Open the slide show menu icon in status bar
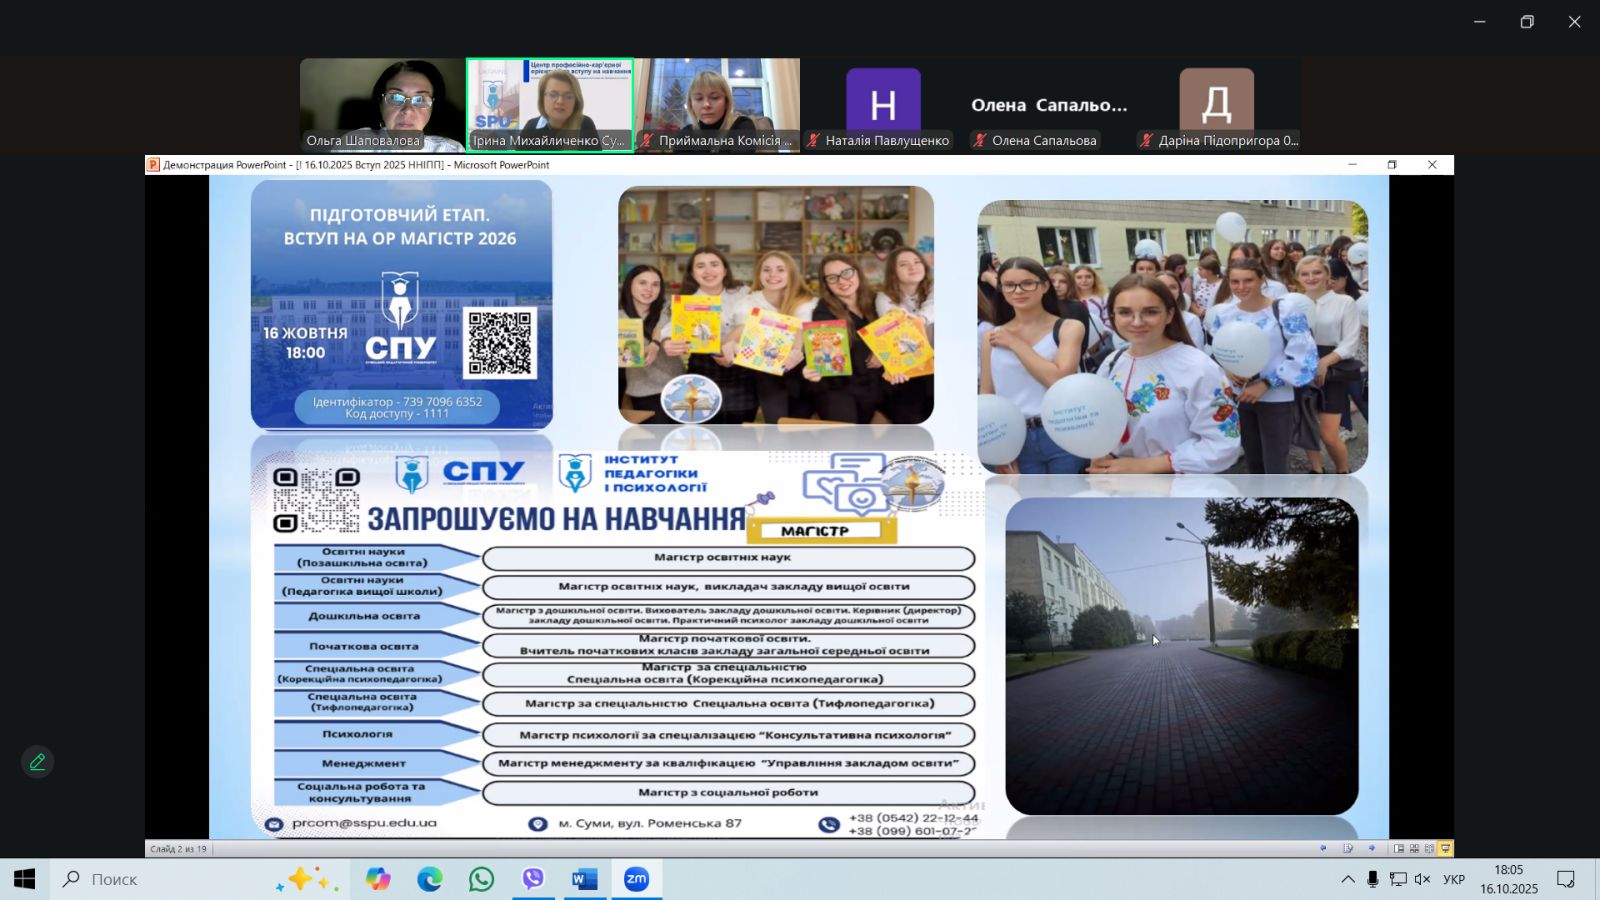1600x900 pixels. 1348,848
